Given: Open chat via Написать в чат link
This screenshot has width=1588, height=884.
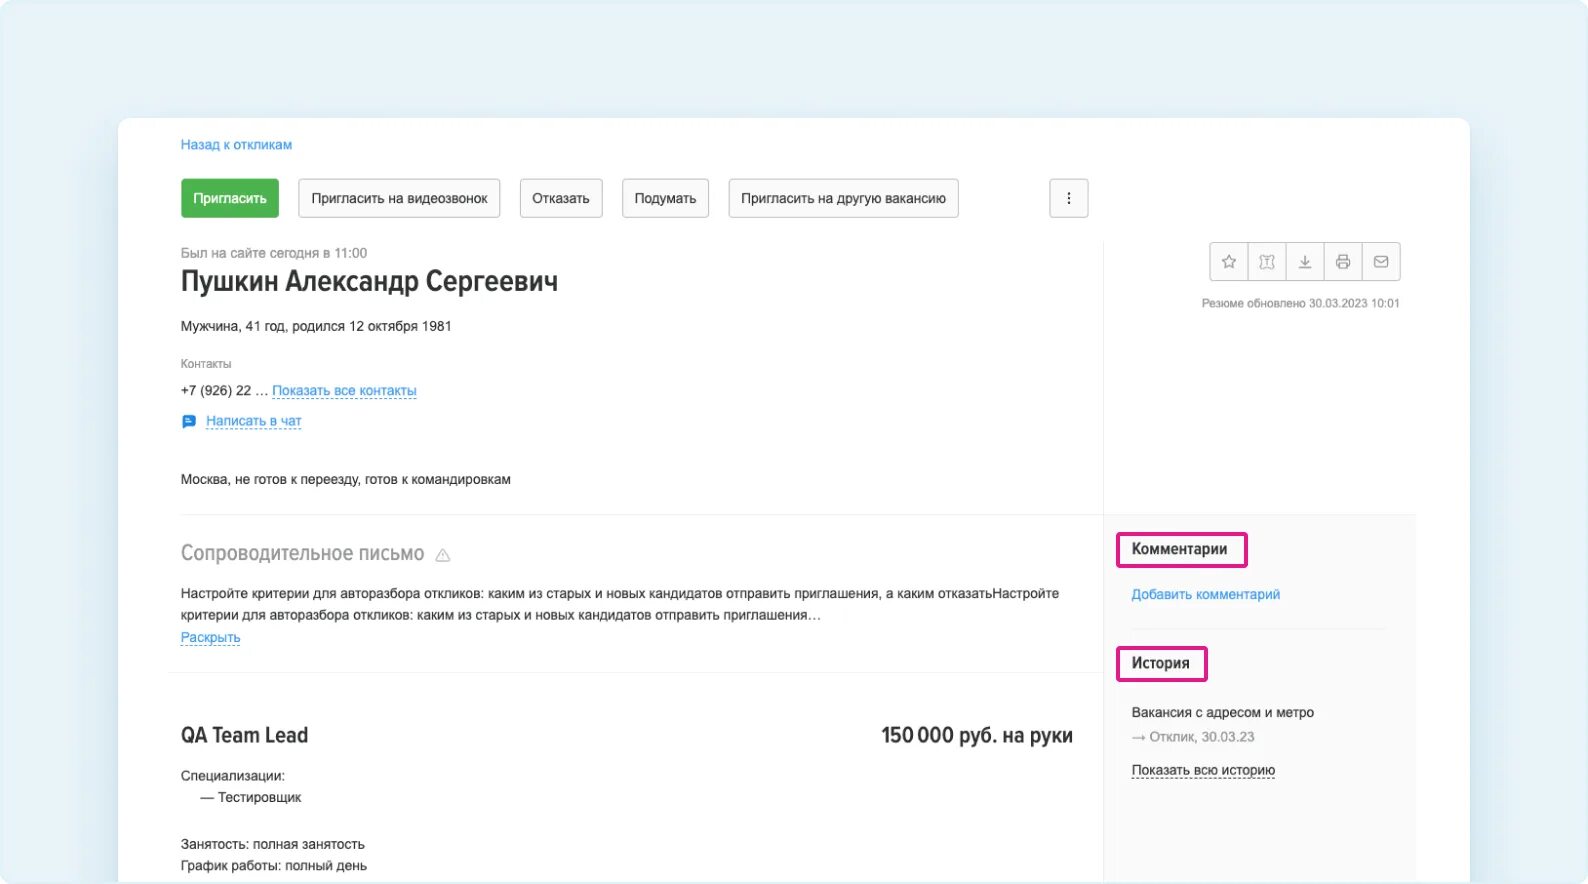Looking at the screenshot, I should pos(253,421).
